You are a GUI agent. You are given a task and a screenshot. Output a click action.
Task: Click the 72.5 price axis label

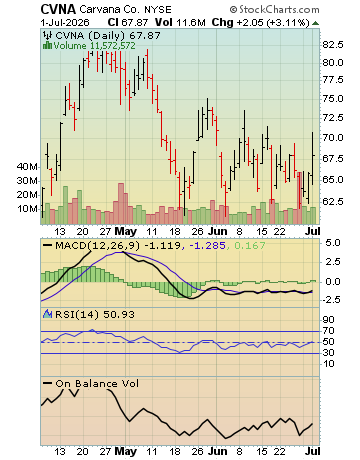(333, 117)
